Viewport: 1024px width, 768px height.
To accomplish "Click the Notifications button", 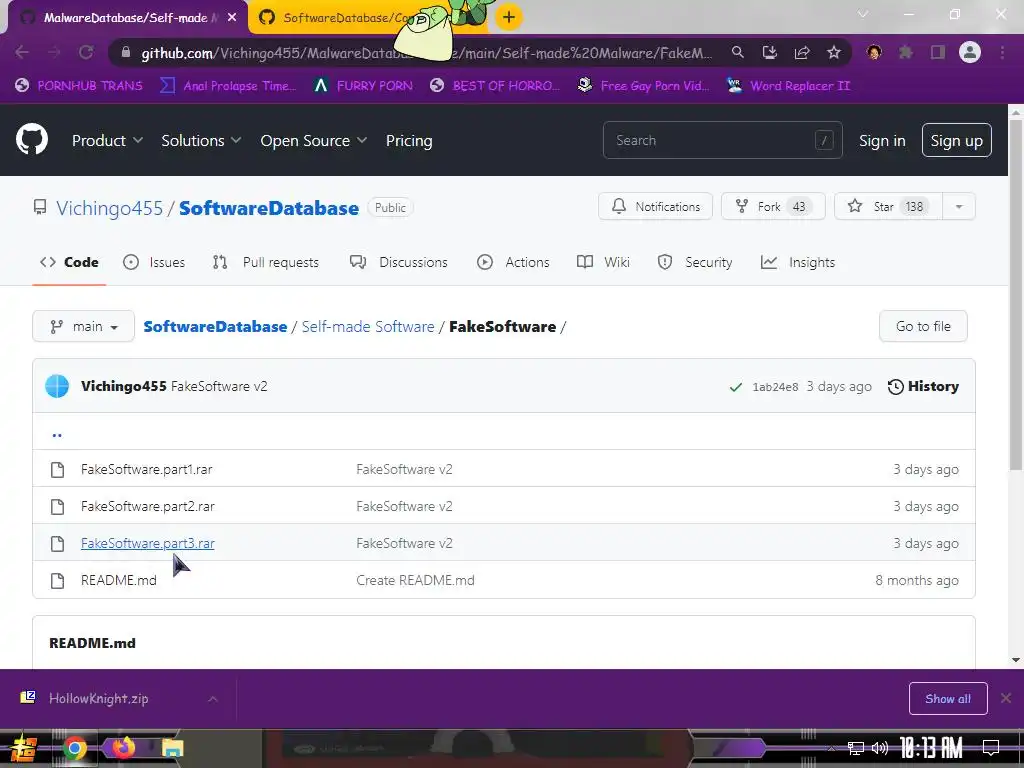I will click(655, 206).
